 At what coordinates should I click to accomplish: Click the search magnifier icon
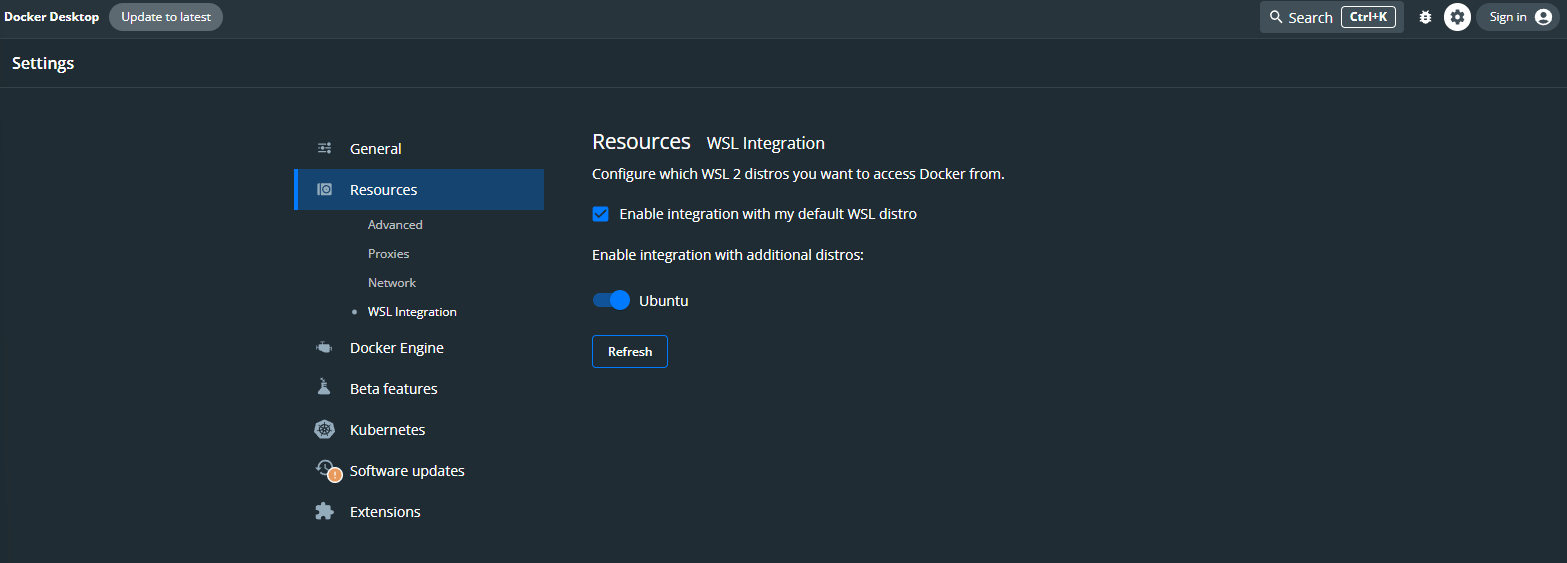coord(1276,17)
